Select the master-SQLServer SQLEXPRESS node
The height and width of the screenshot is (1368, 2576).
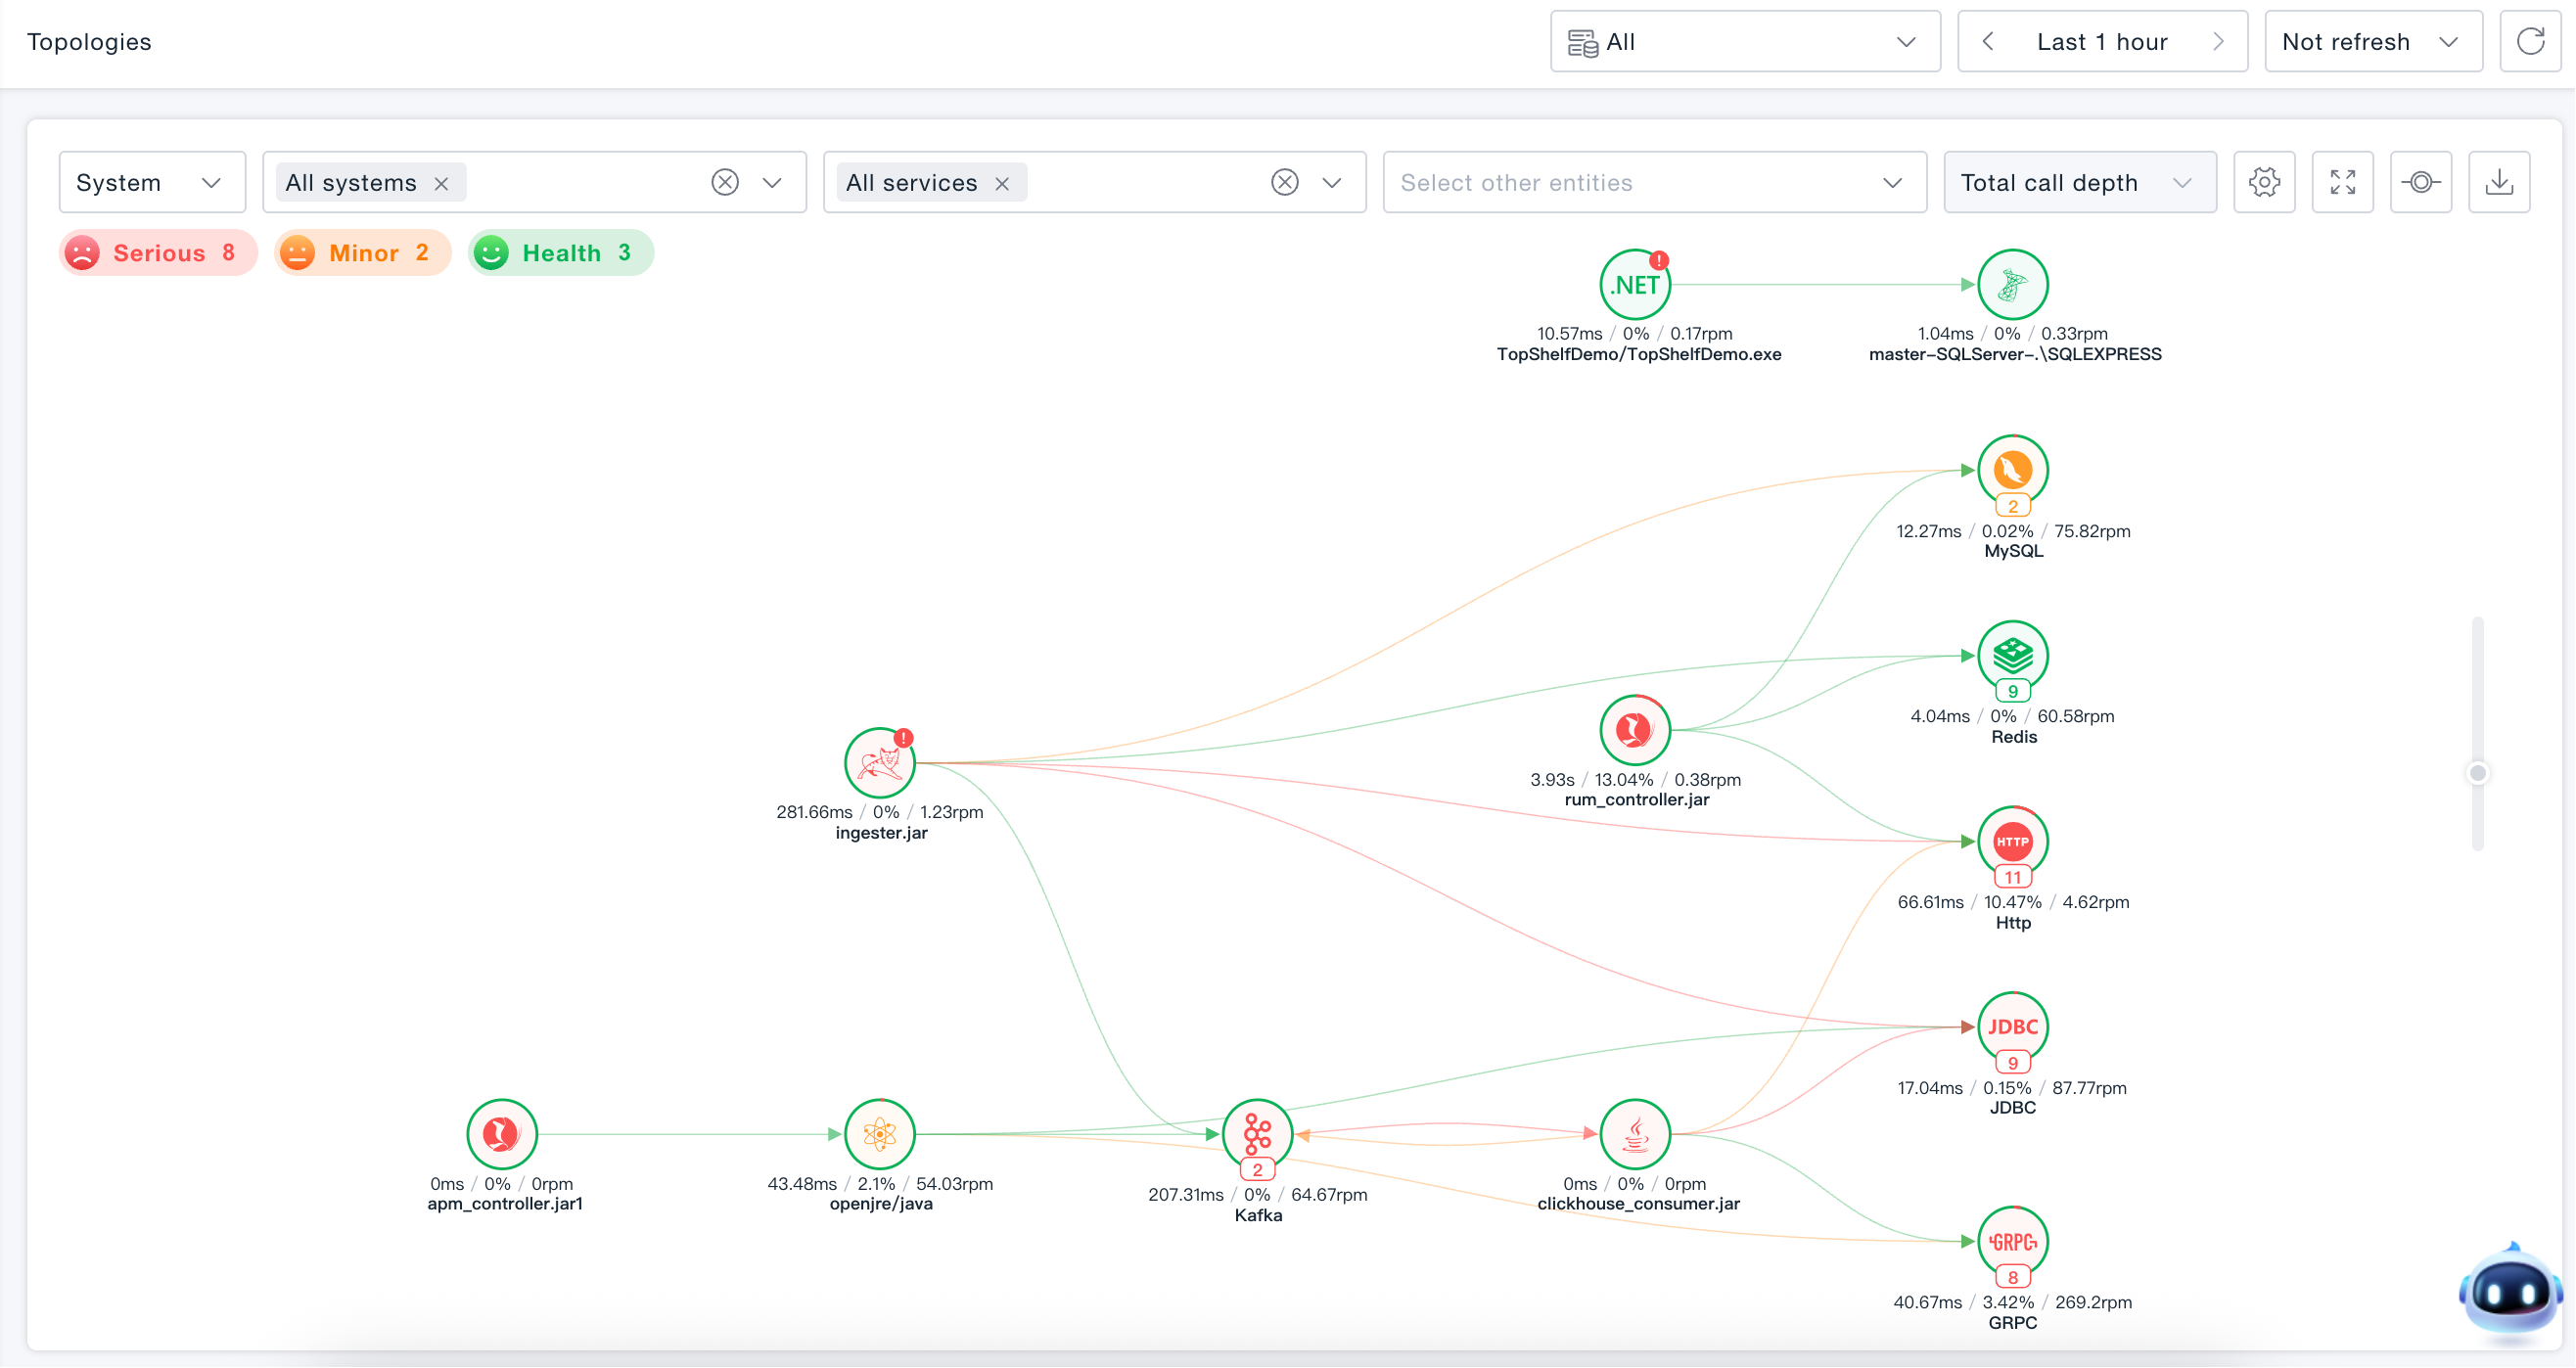[2012, 285]
